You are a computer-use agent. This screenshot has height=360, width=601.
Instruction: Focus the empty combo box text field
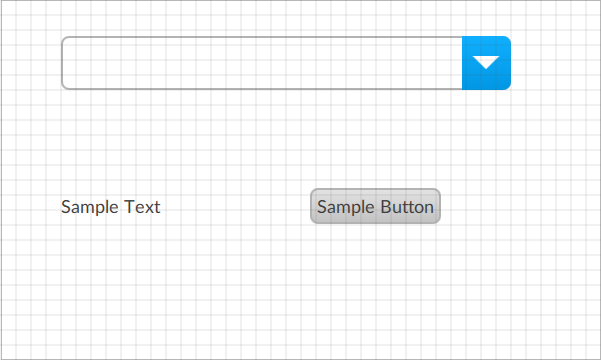point(262,63)
